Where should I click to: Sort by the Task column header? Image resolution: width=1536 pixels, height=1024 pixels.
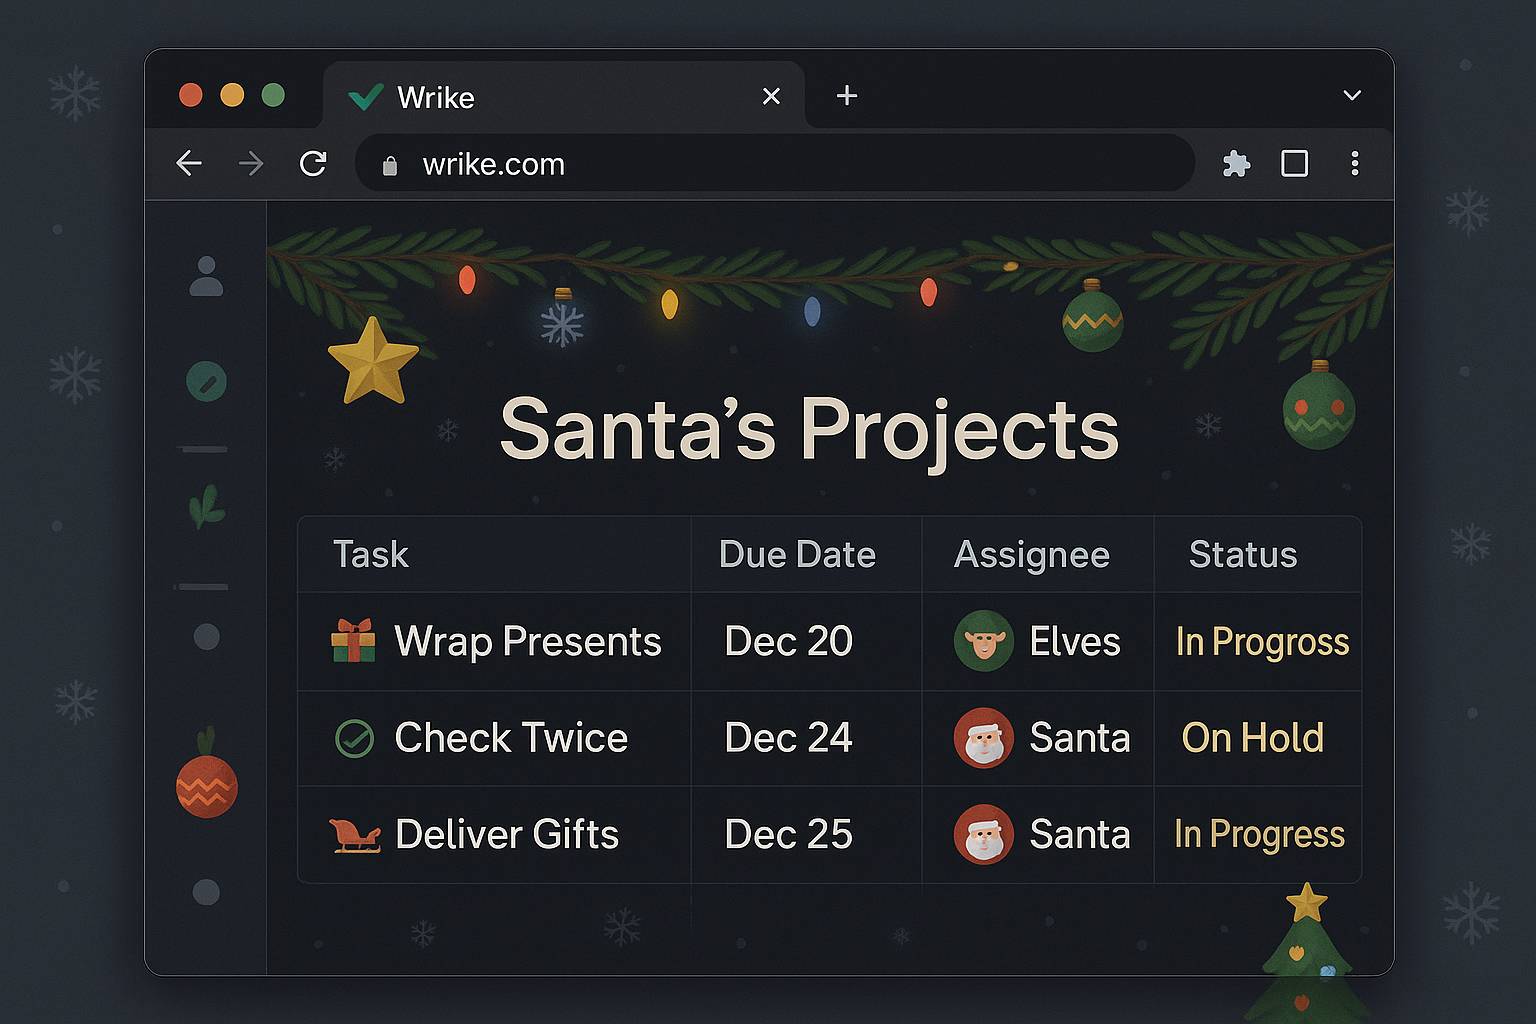(371, 554)
